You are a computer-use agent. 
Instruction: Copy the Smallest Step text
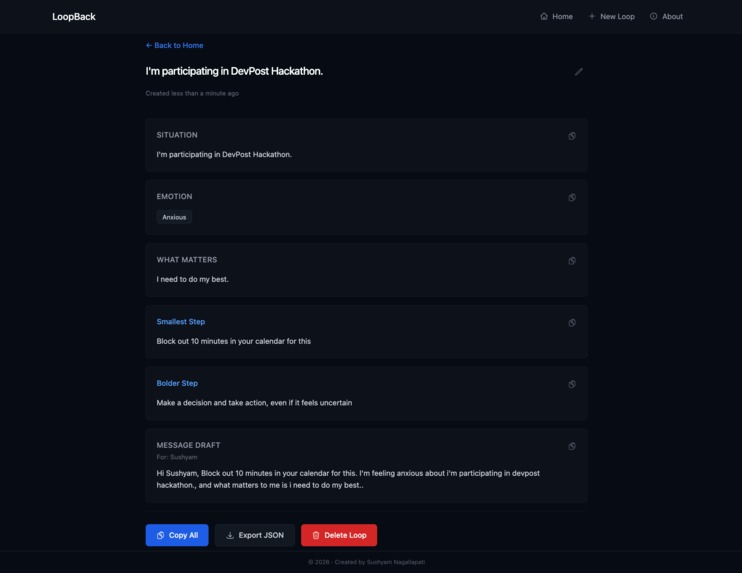coord(572,323)
